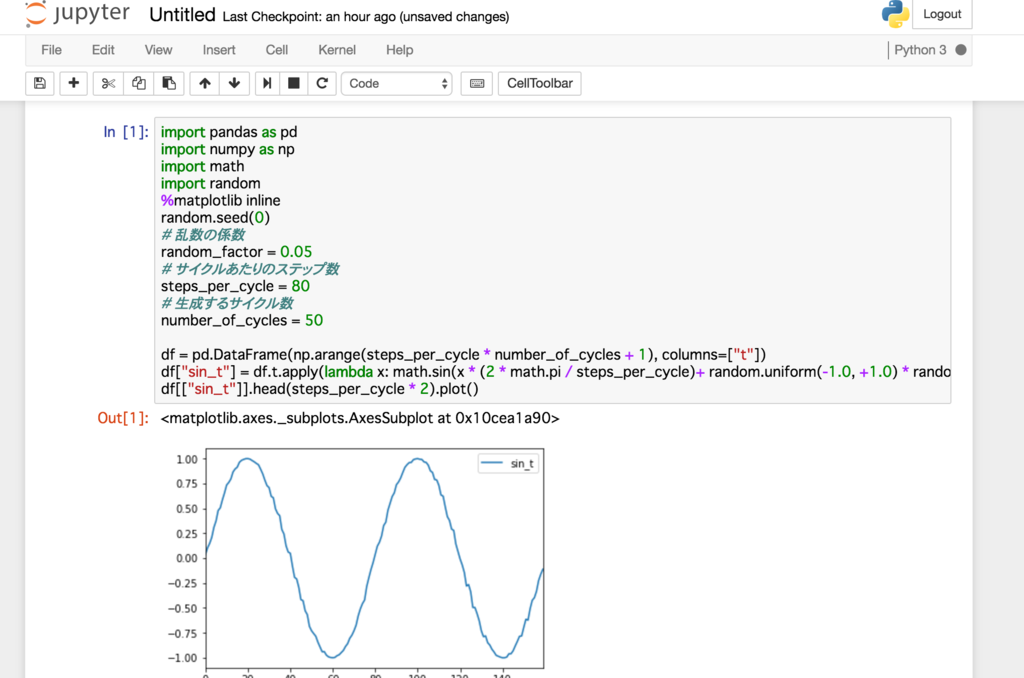Open the cell type Code dropdown
The image size is (1024, 678).
[397, 84]
